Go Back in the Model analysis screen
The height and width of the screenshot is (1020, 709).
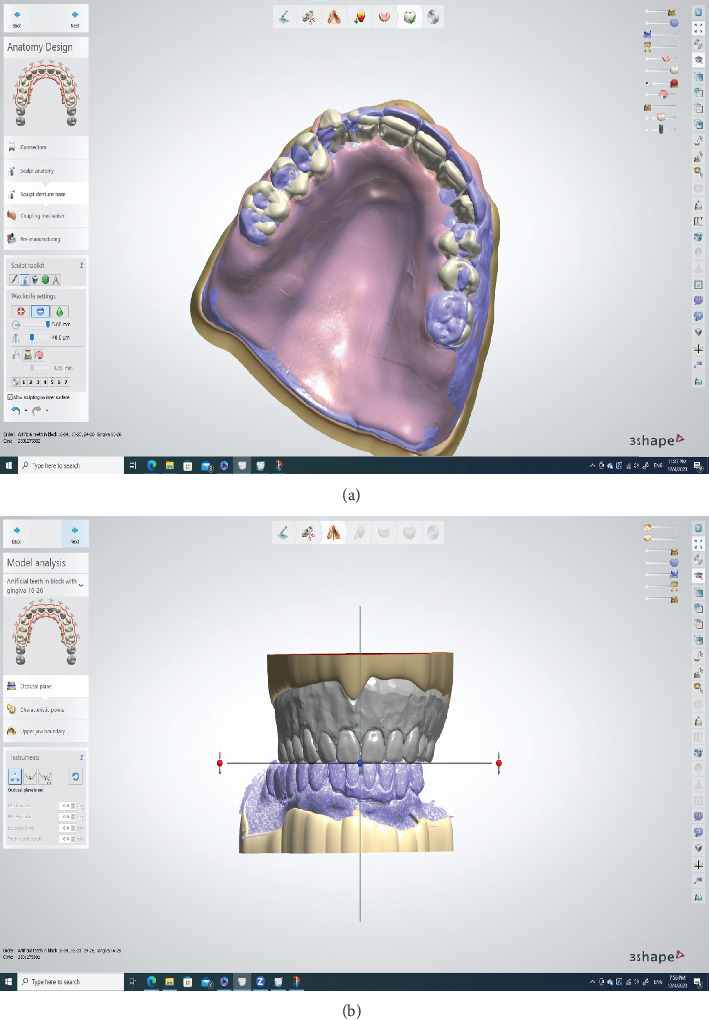point(17,535)
